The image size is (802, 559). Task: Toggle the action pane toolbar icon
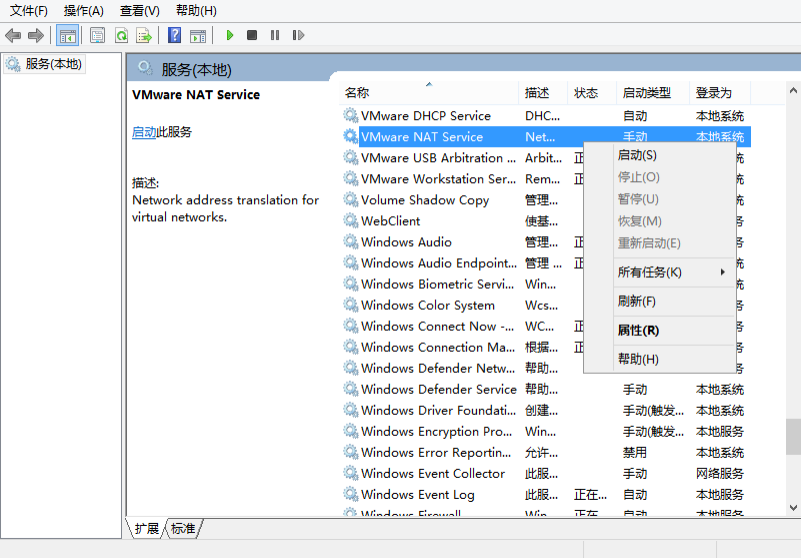198,35
